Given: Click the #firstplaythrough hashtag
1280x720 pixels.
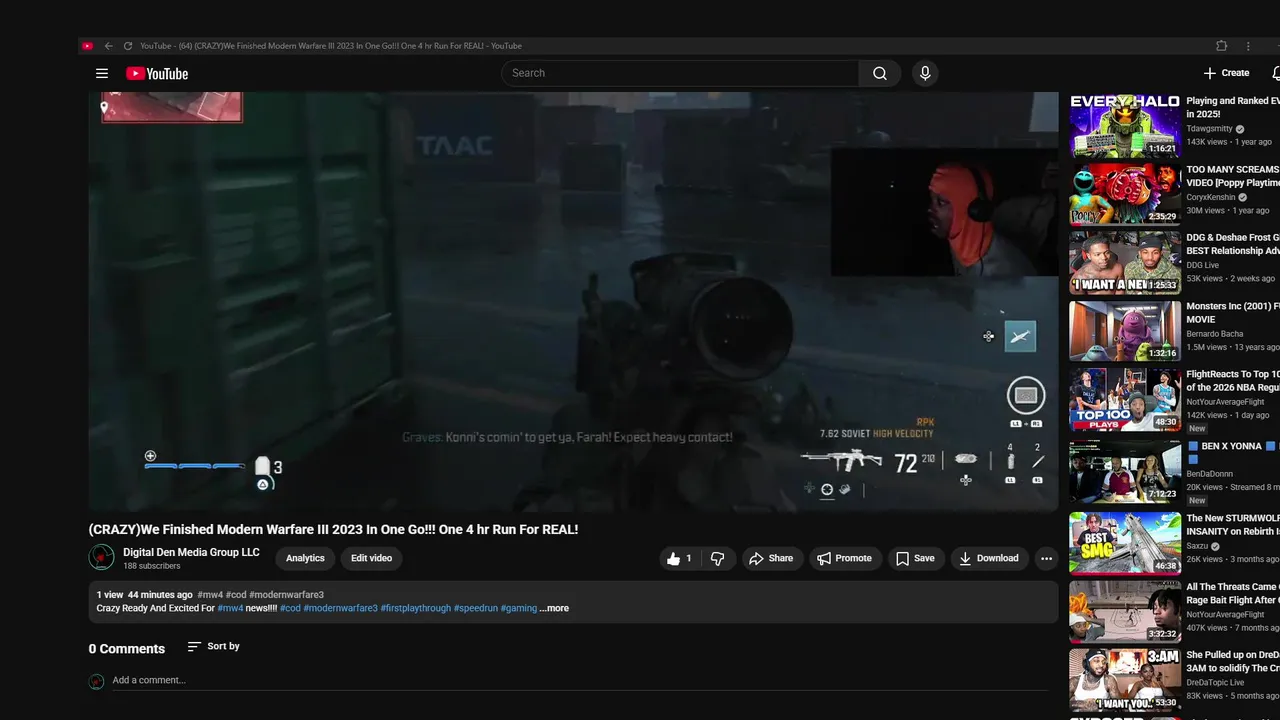Looking at the screenshot, I should [415, 608].
